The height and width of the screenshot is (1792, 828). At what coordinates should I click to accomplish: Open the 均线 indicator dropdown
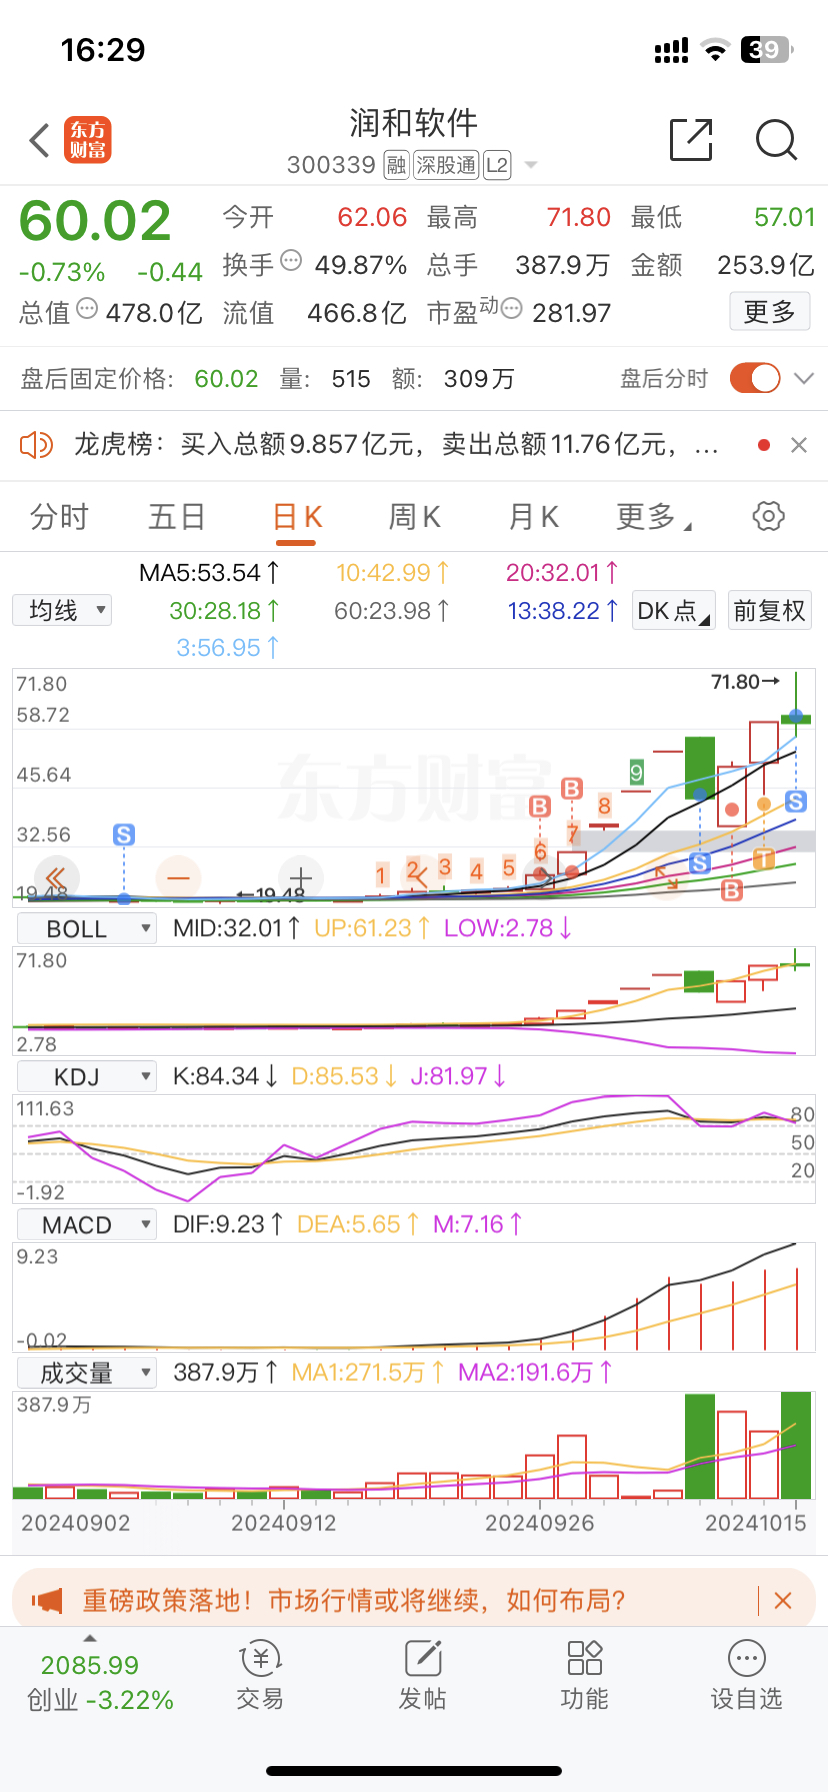click(x=62, y=610)
